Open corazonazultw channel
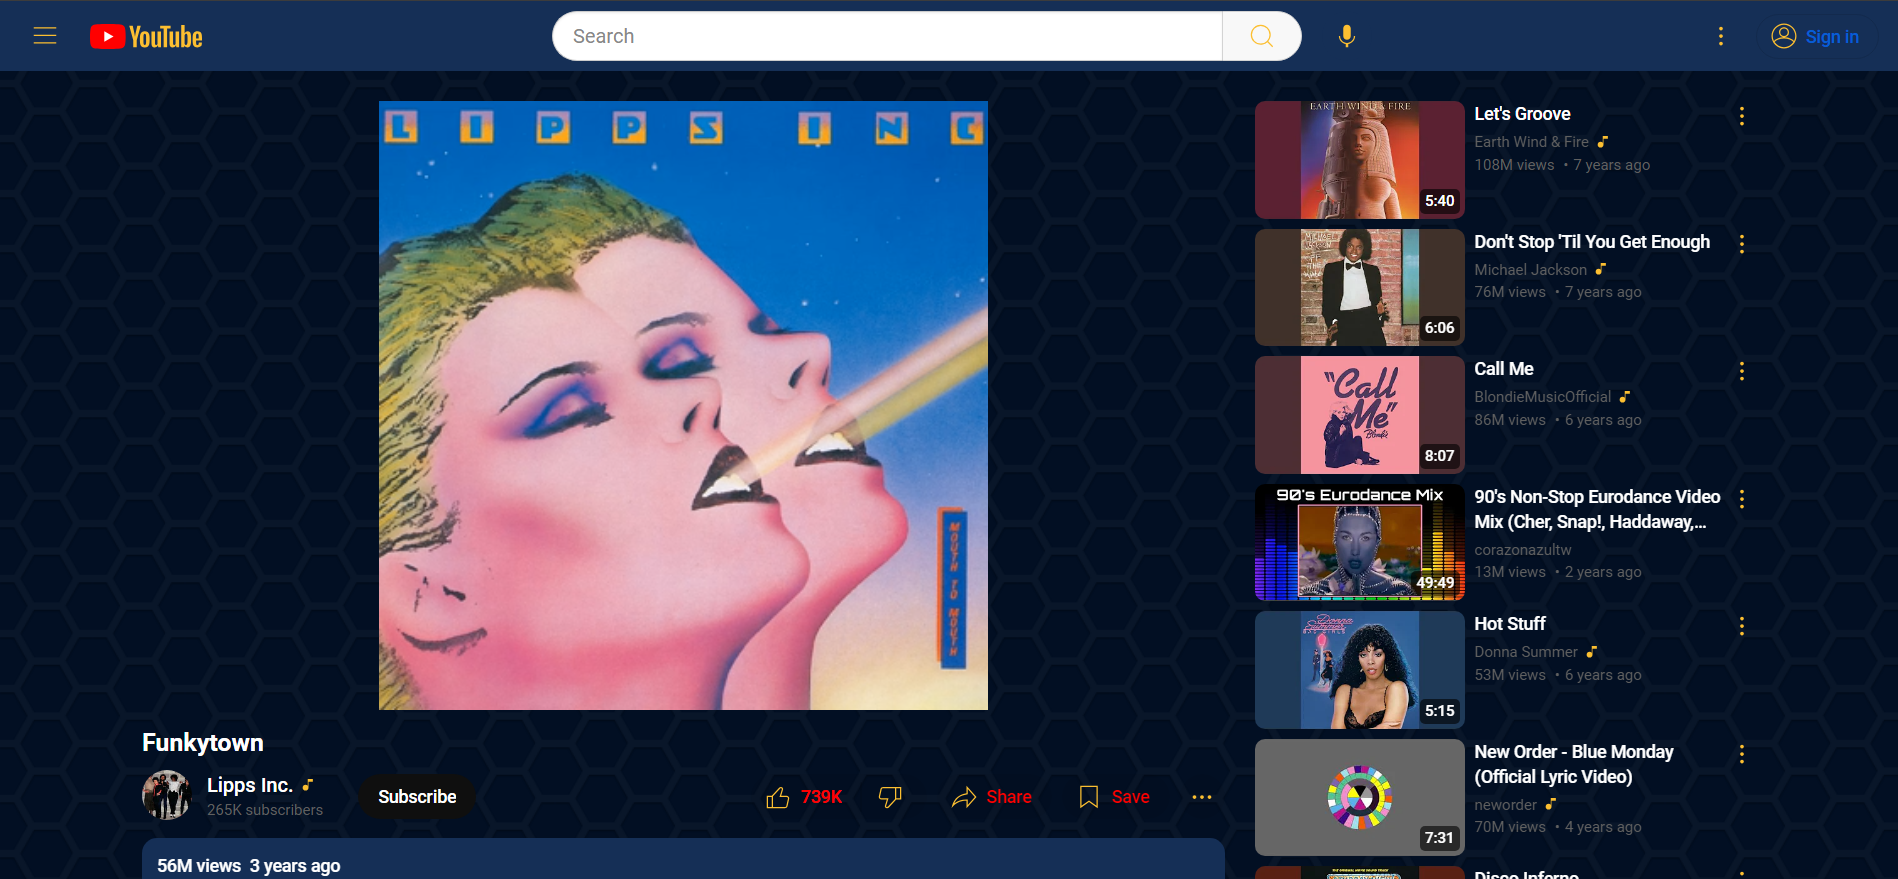The height and width of the screenshot is (879, 1898). (1522, 550)
